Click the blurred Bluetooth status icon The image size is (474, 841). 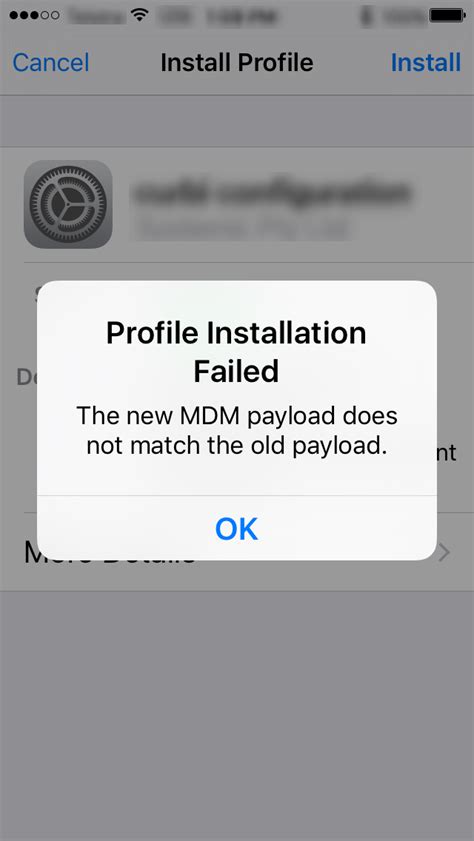pos(367,16)
